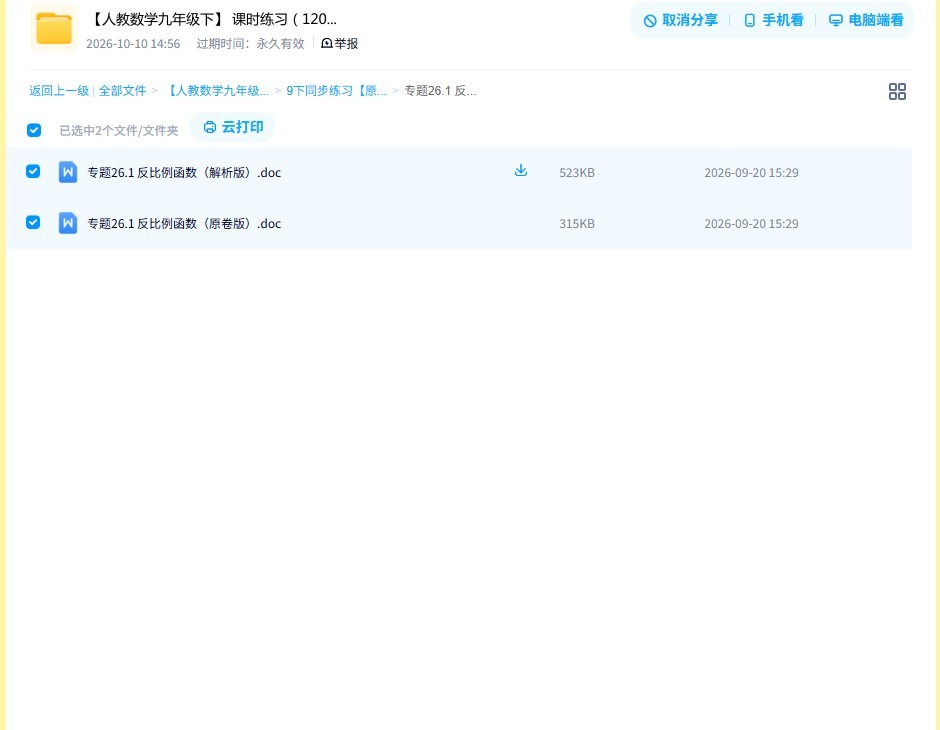Click Word icon of 解析版 document
Image resolution: width=940 pixels, height=730 pixels.
(x=68, y=172)
